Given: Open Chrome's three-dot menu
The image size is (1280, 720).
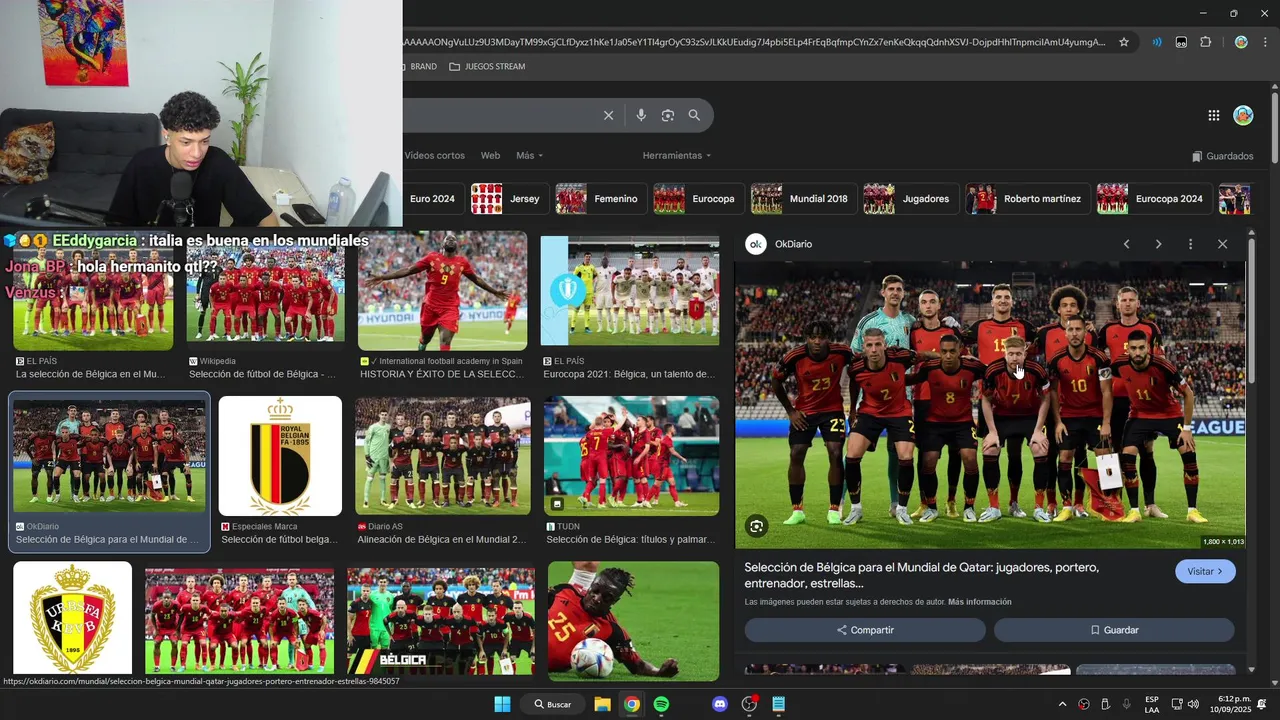Looking at the screenshot, I should (1263, 42).
